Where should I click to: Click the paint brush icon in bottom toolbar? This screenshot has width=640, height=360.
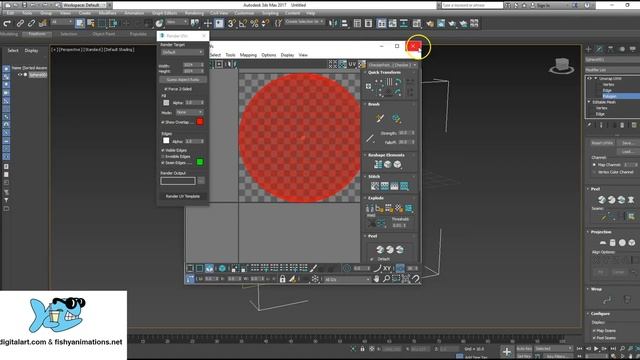pyautogui.click(x=313, y=268)
